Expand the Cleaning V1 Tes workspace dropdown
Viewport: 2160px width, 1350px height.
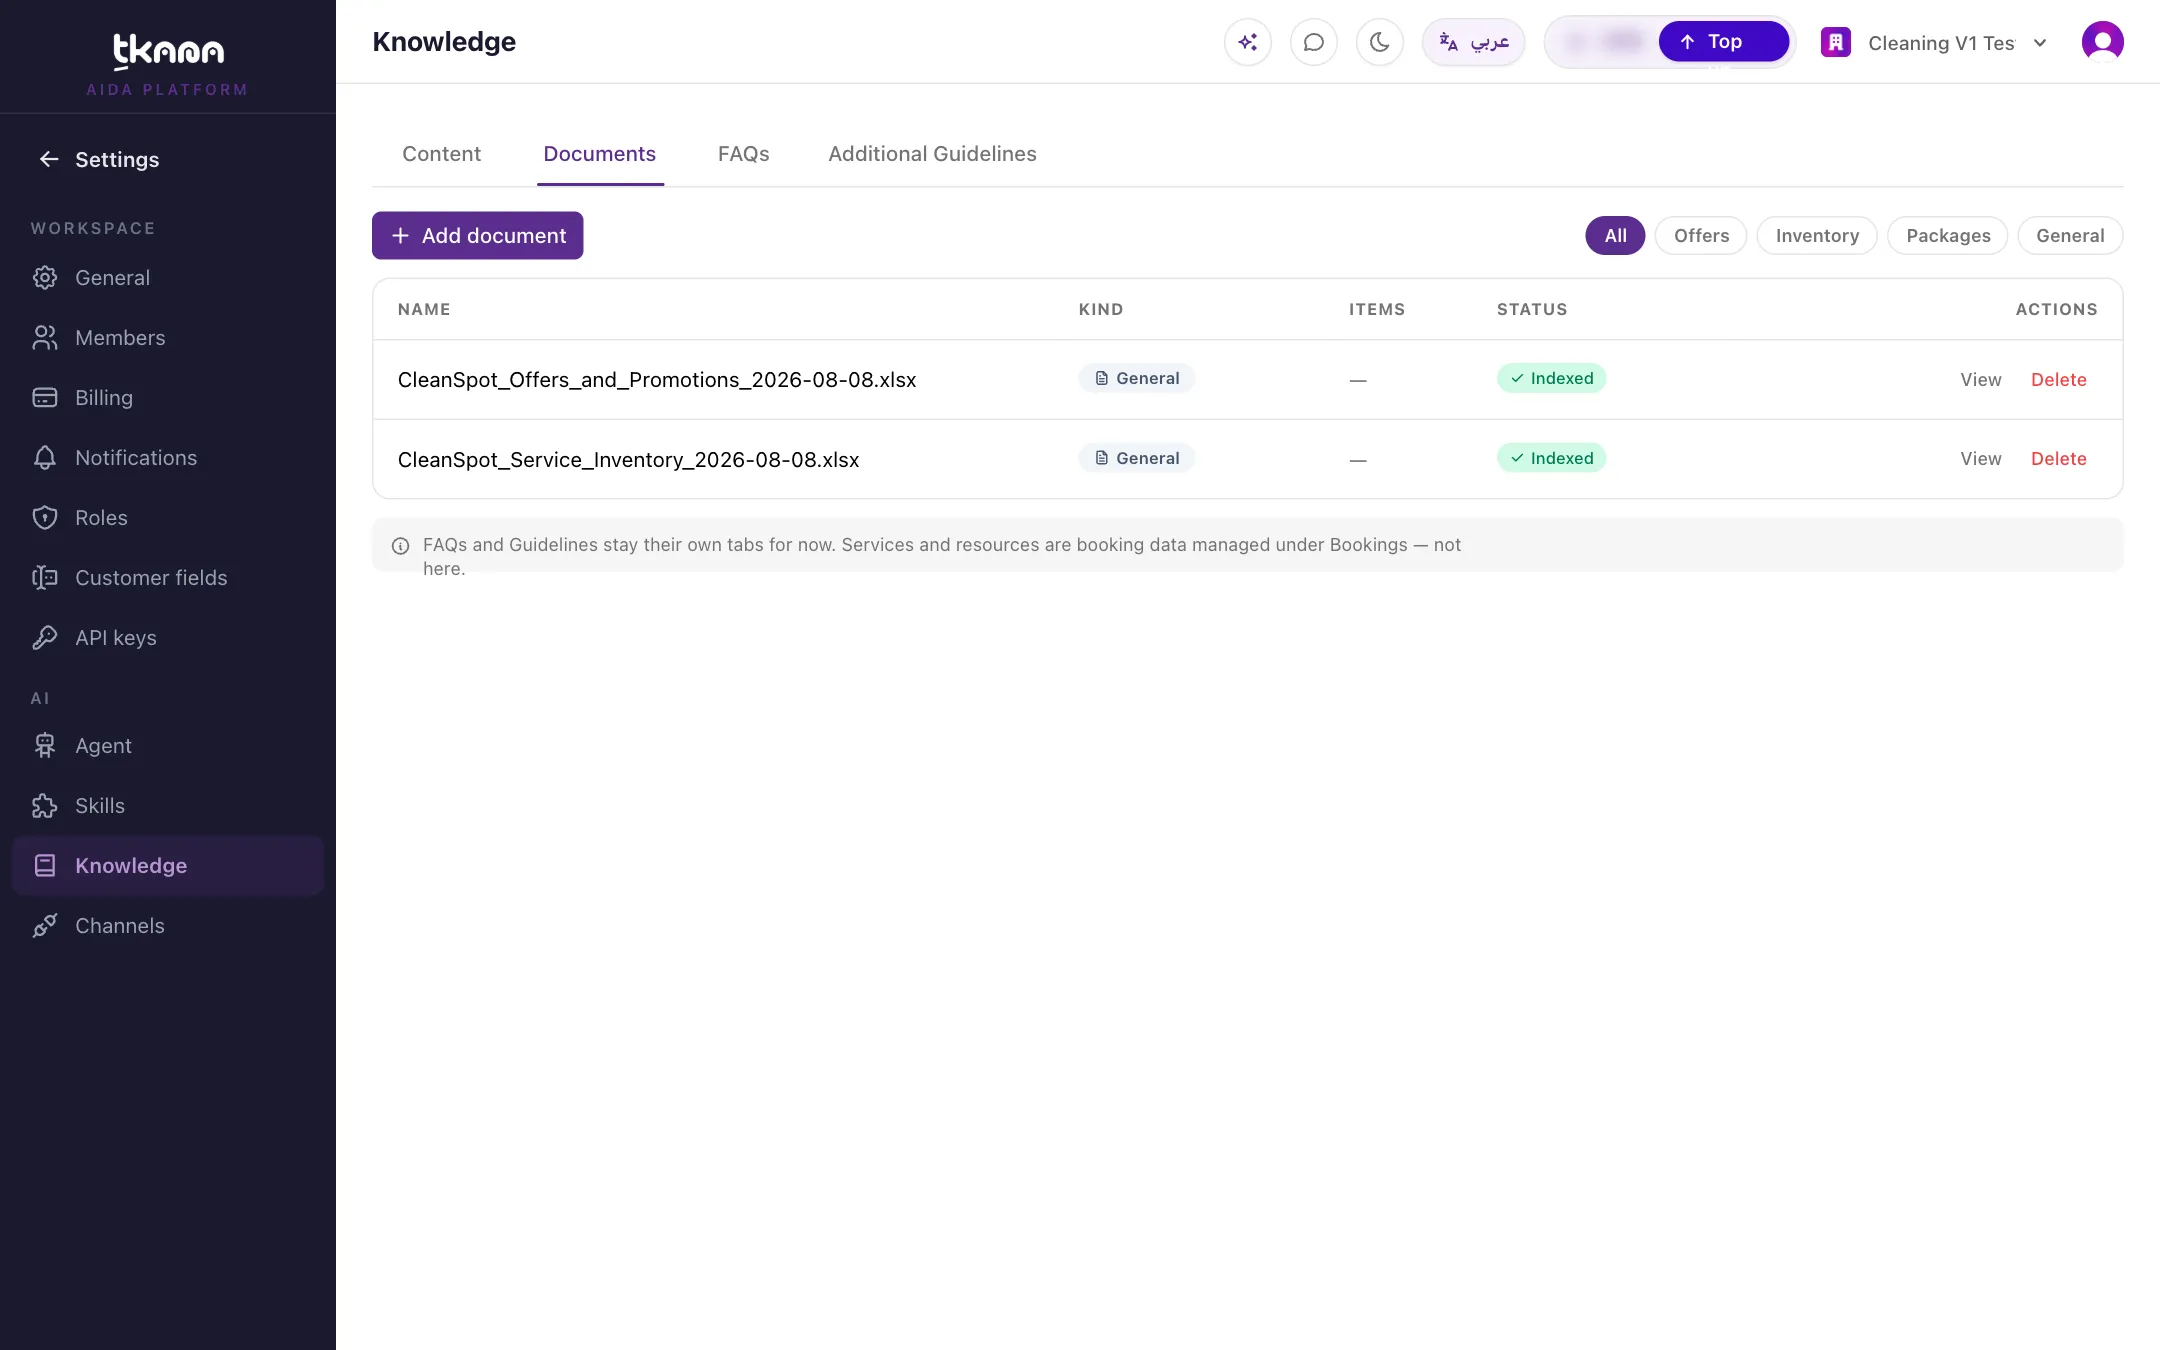(x=1934, y=42)
